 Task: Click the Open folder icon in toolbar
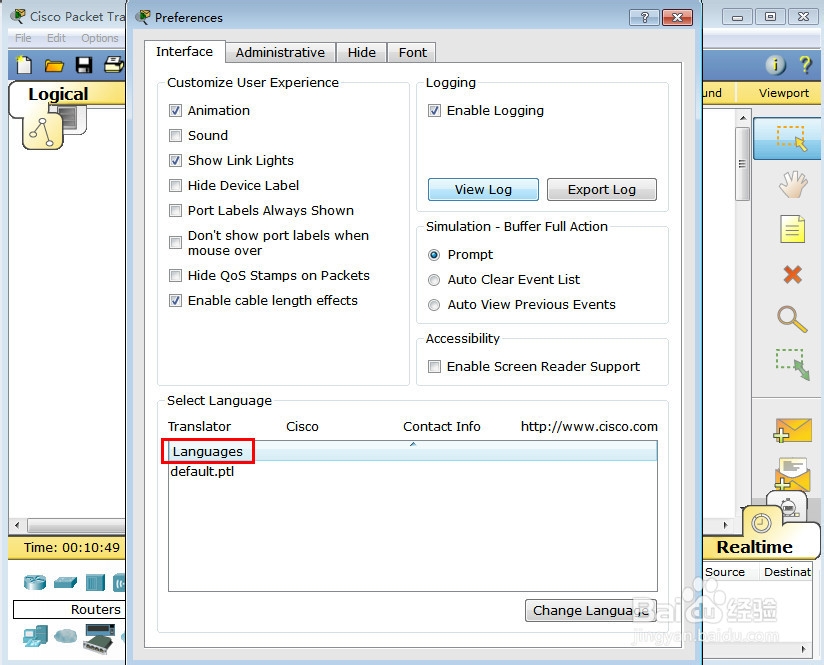[x=54, y=65]
